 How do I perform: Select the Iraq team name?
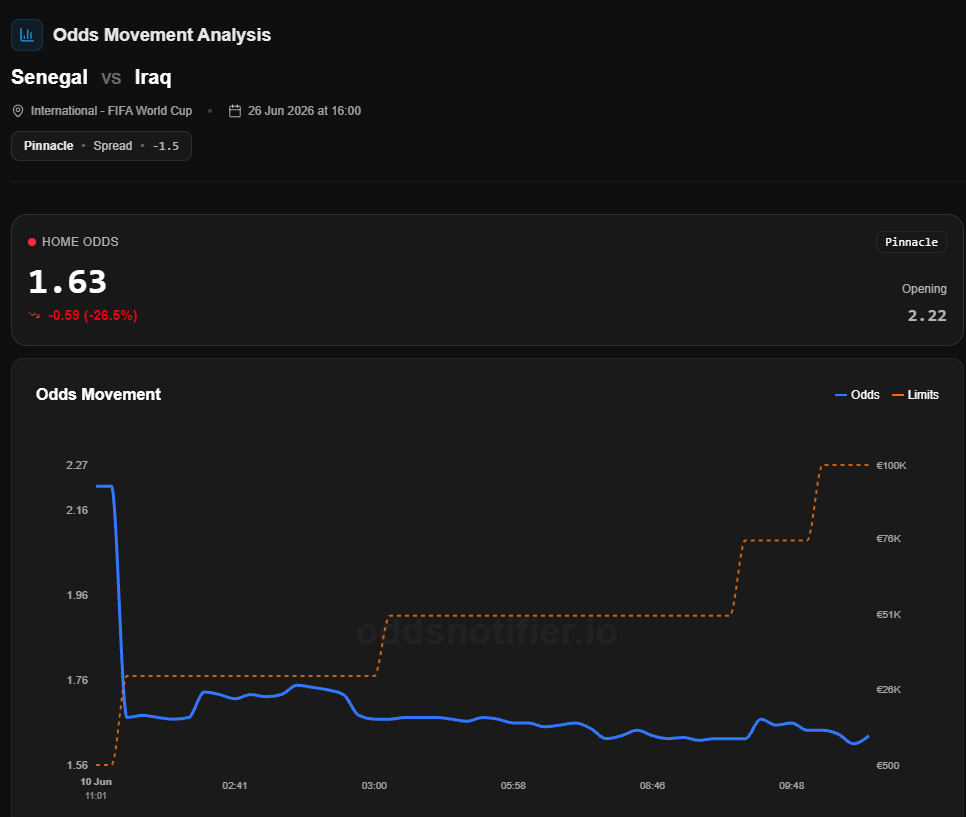pos(153,78)
